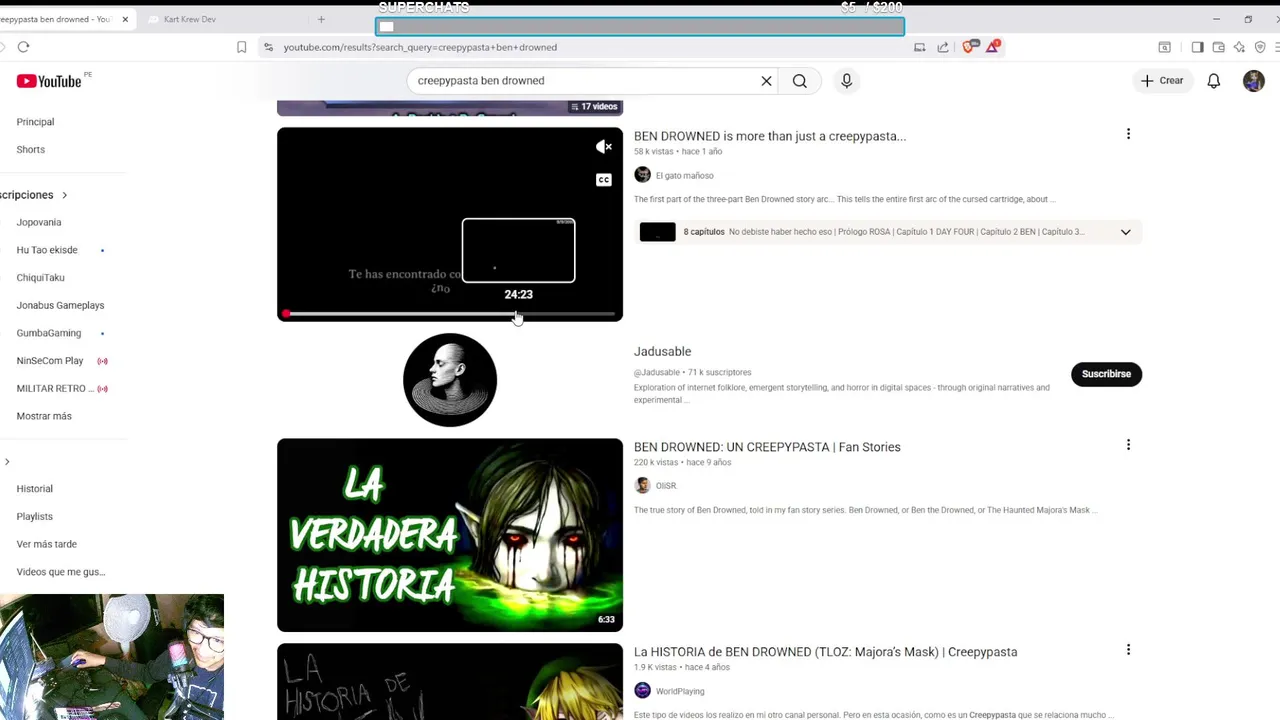Open Ver más tarde in the sidebar

(46, 545)
